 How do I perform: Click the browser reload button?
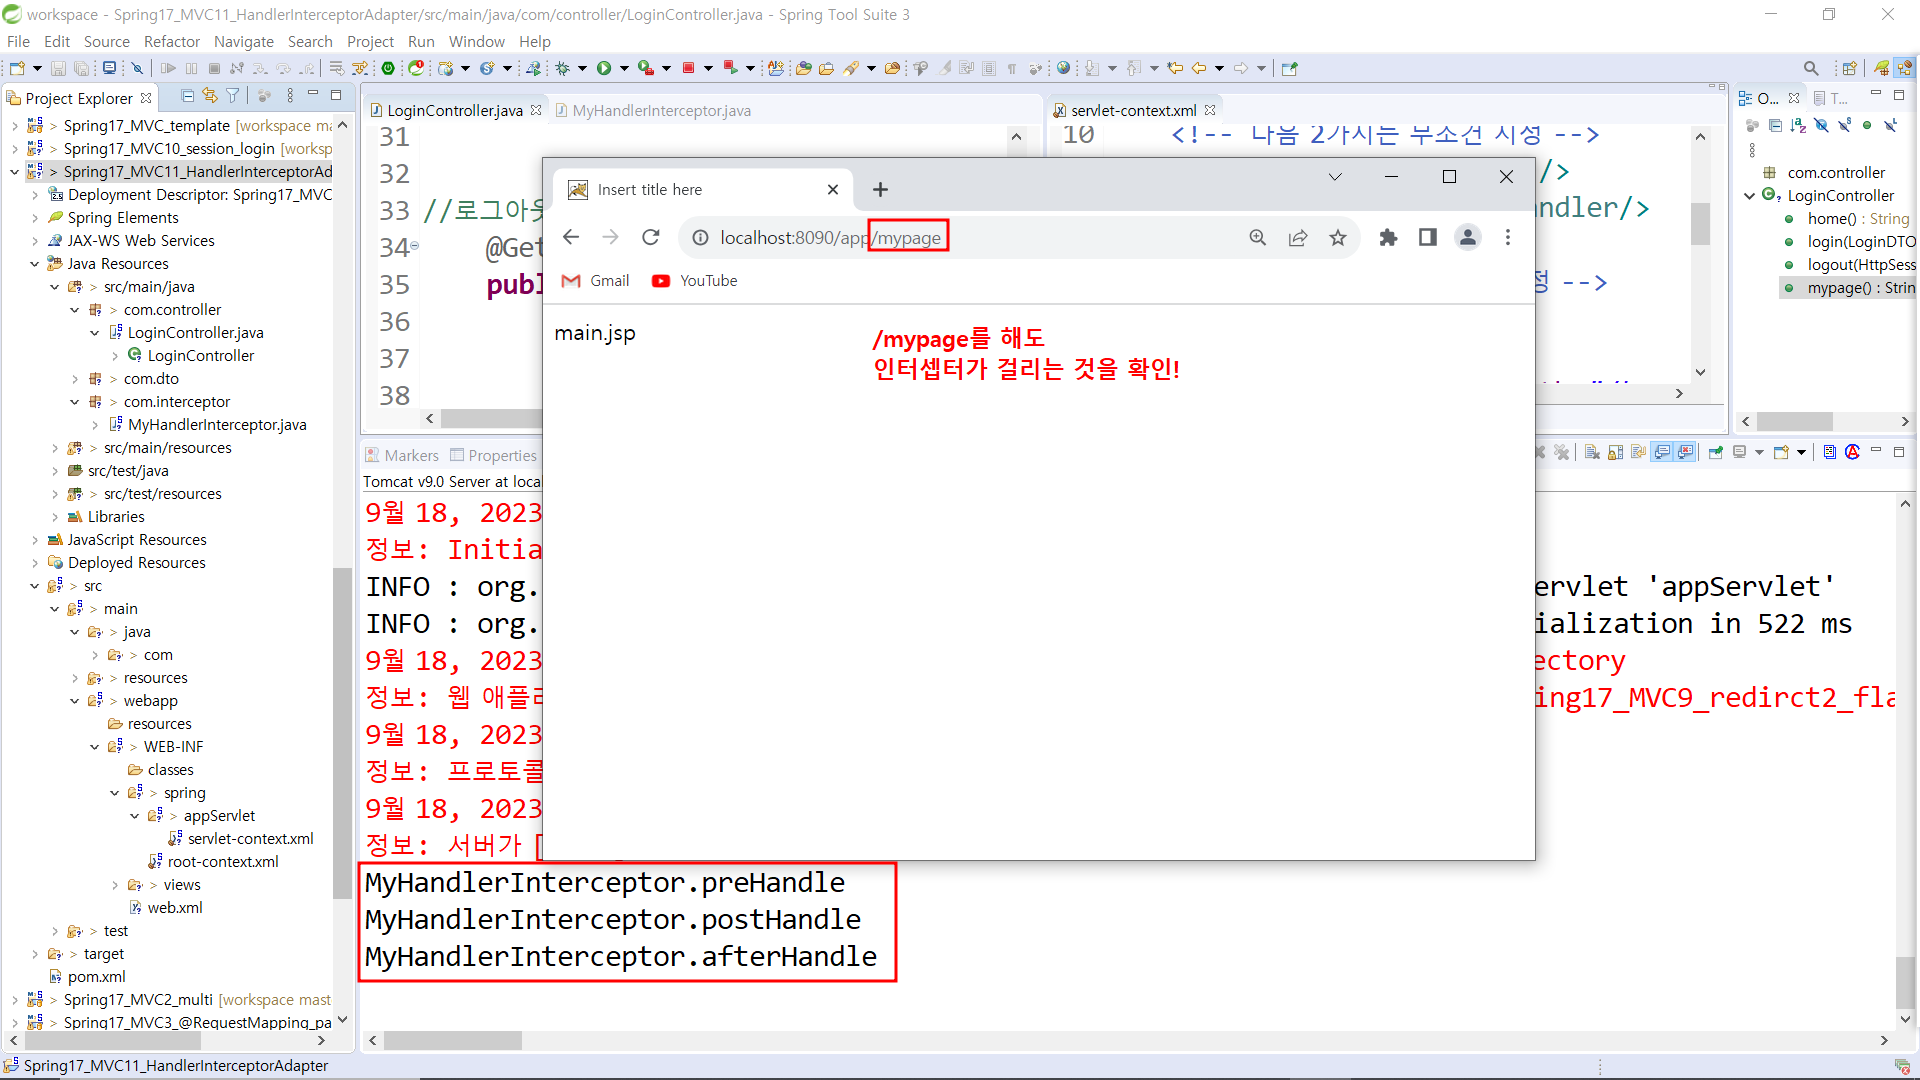coord(651,238)
